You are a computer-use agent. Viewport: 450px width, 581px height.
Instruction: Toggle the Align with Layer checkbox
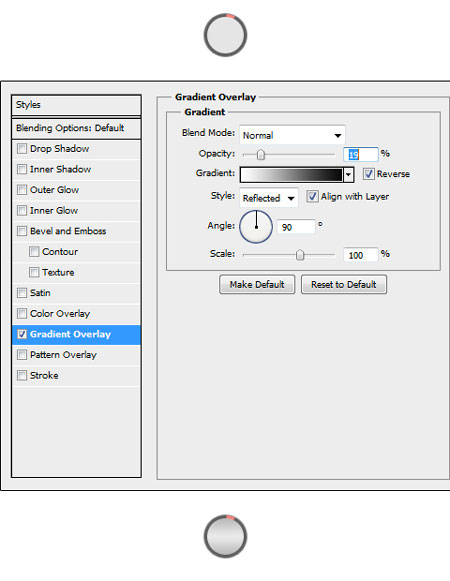(x=312, y=196)
